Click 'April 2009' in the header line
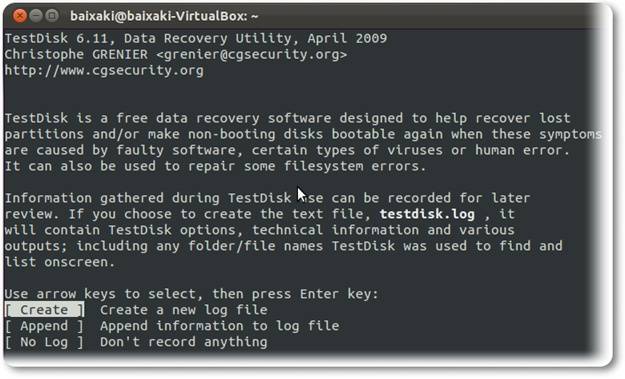 tap(347, 39)
